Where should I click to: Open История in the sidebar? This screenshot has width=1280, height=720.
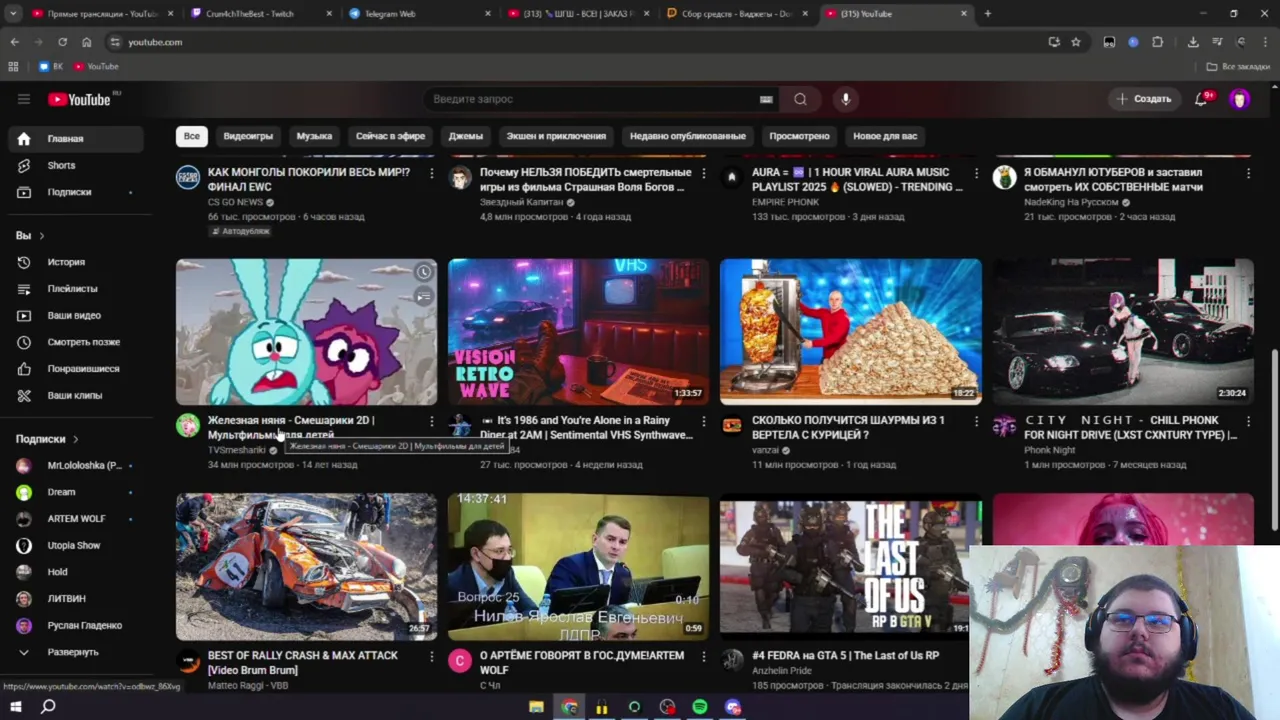[76, 262]
